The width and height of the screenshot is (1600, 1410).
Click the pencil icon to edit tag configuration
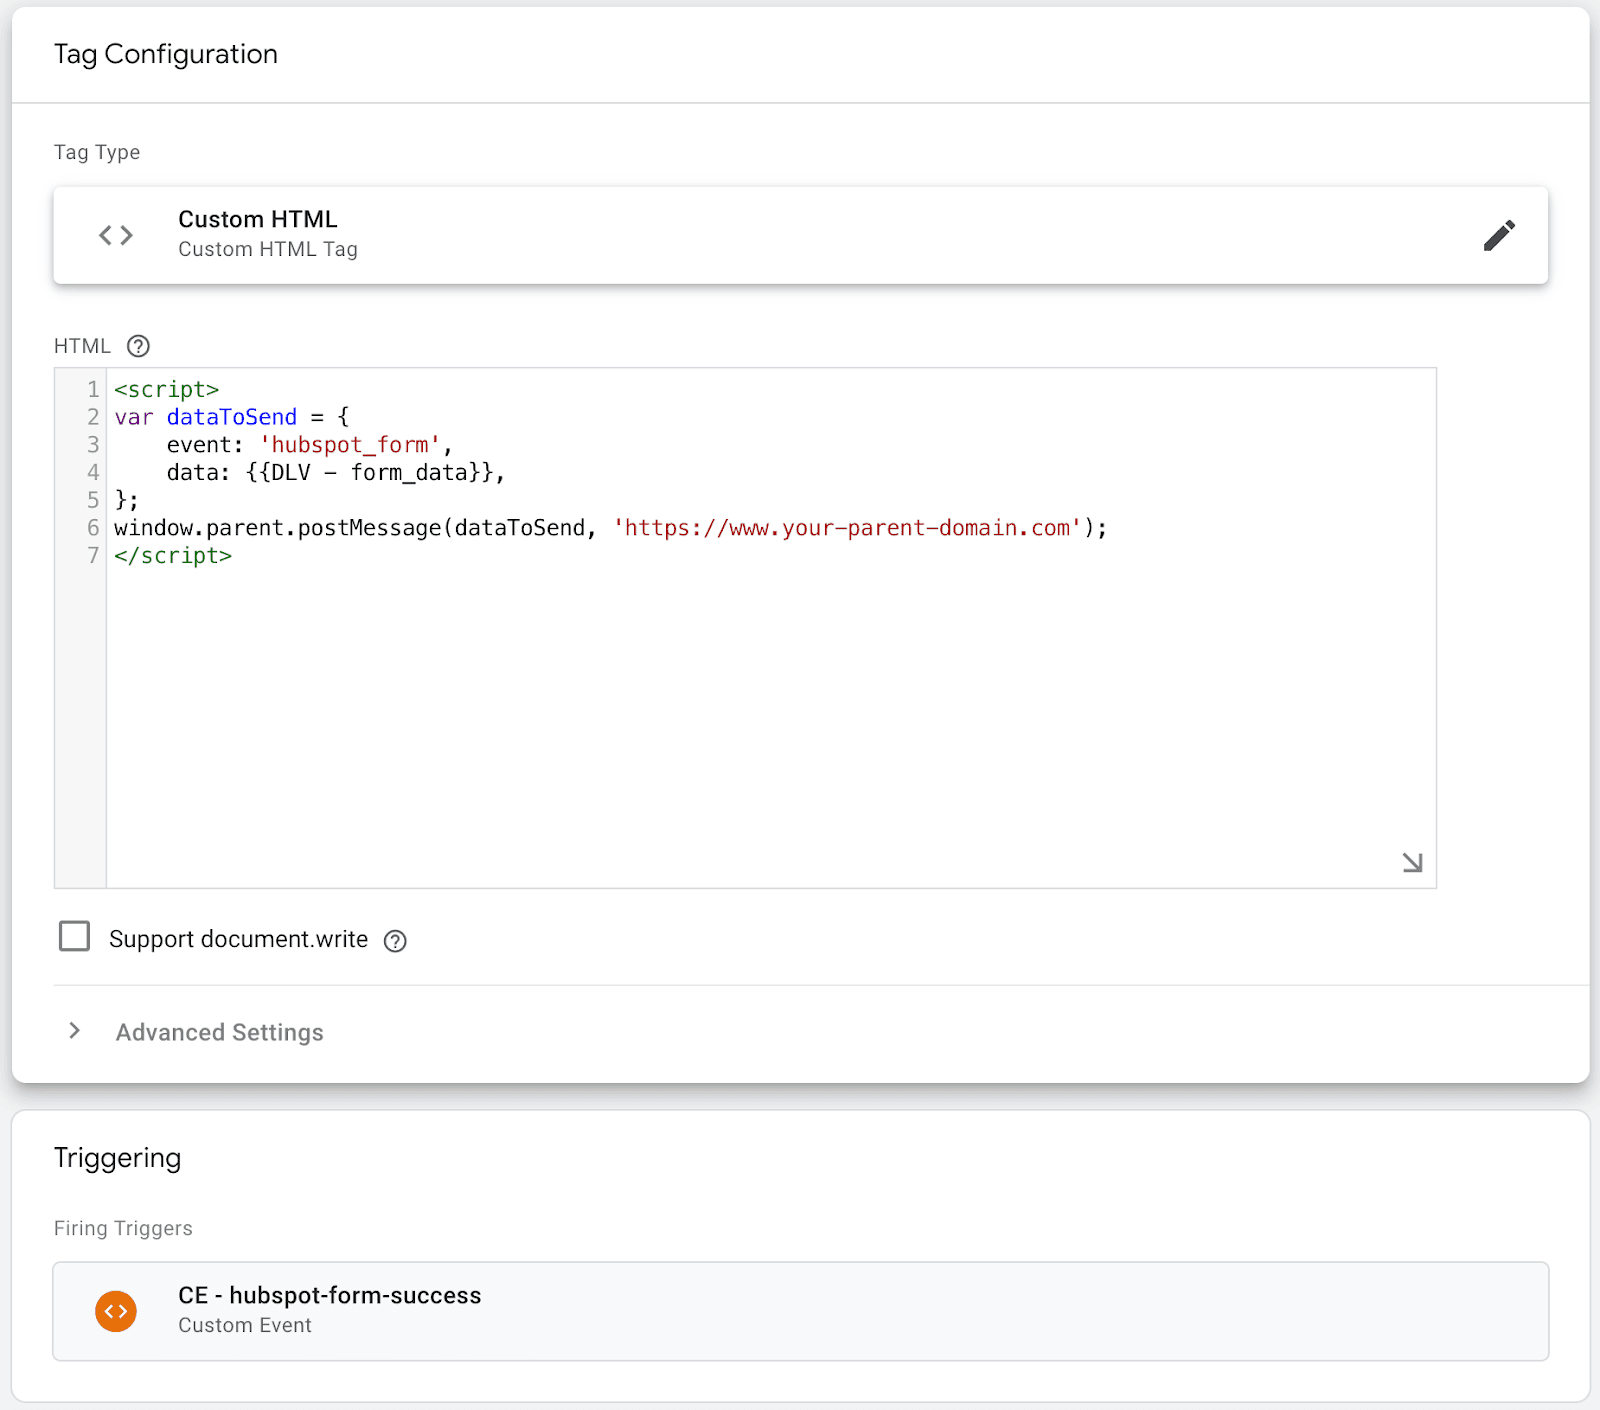[x=1499, y=234]
